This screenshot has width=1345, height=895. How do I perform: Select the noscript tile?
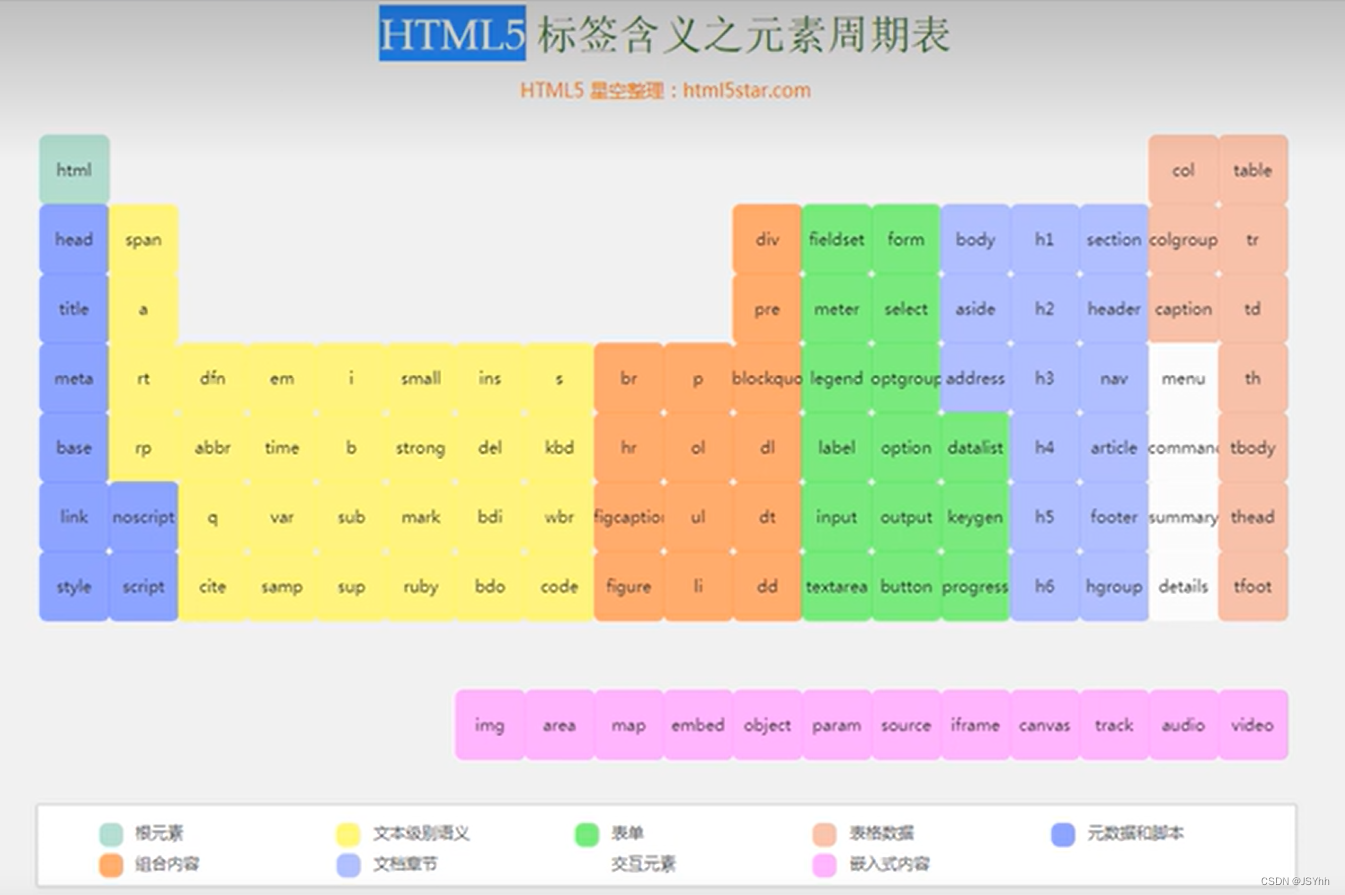143,517
